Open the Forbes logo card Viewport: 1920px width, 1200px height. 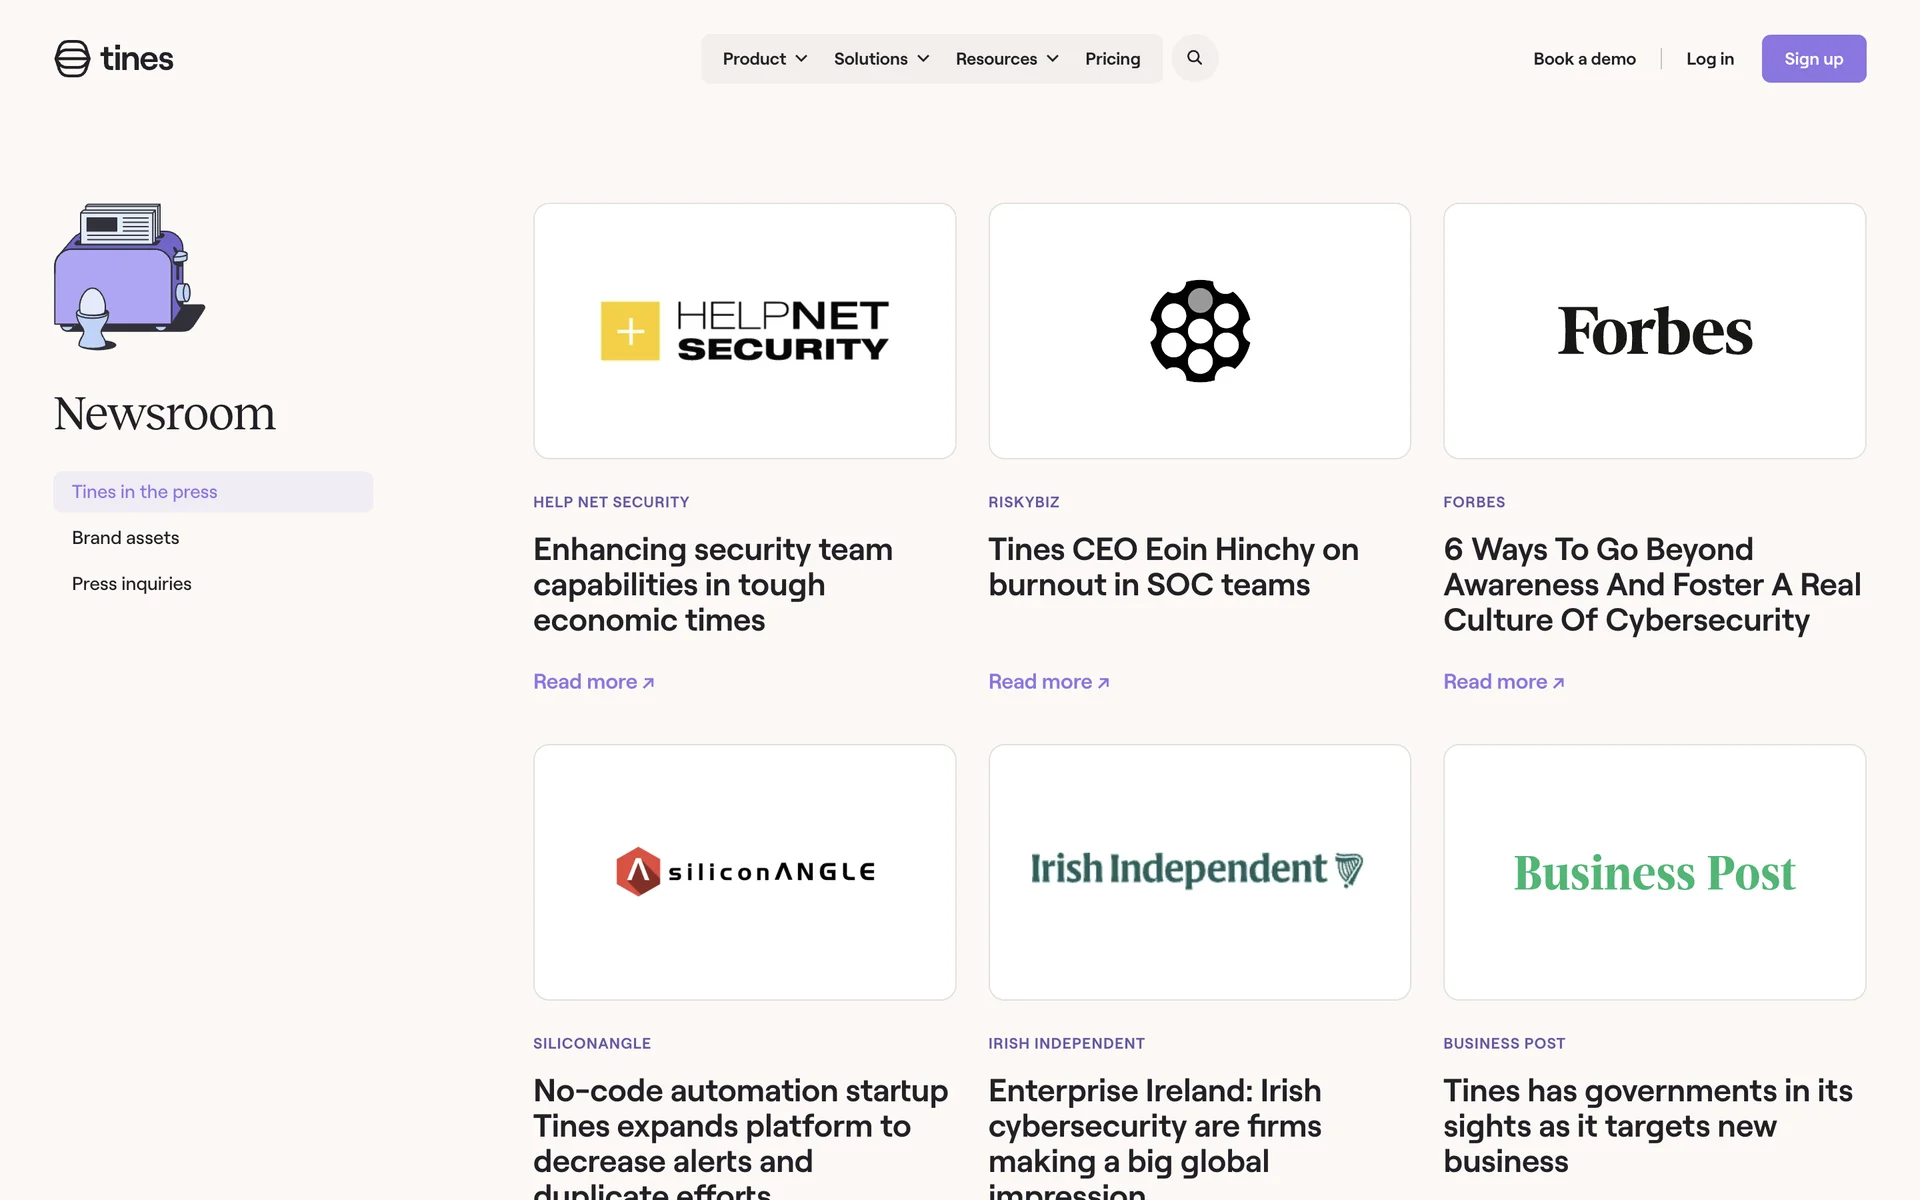[x=1654, y=331]
